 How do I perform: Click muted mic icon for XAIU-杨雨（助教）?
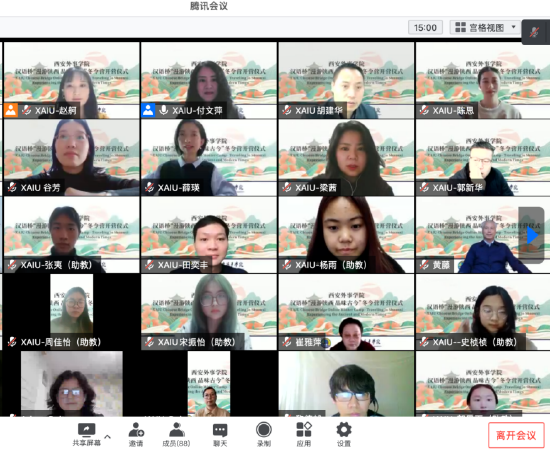point(287,265)
